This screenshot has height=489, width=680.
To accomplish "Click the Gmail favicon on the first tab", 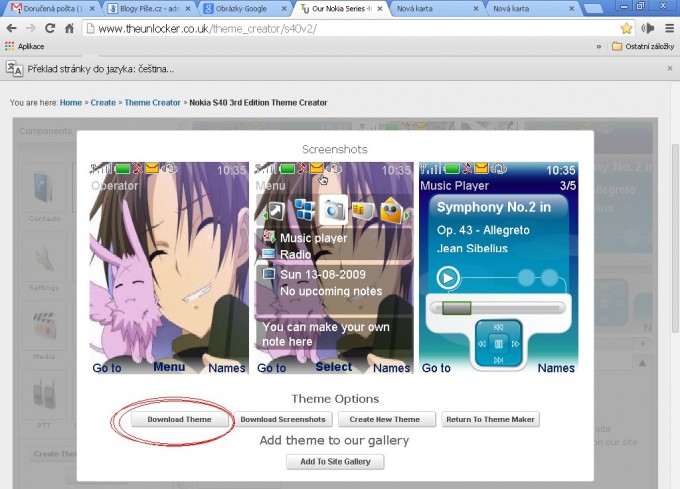I will [16, 8].
